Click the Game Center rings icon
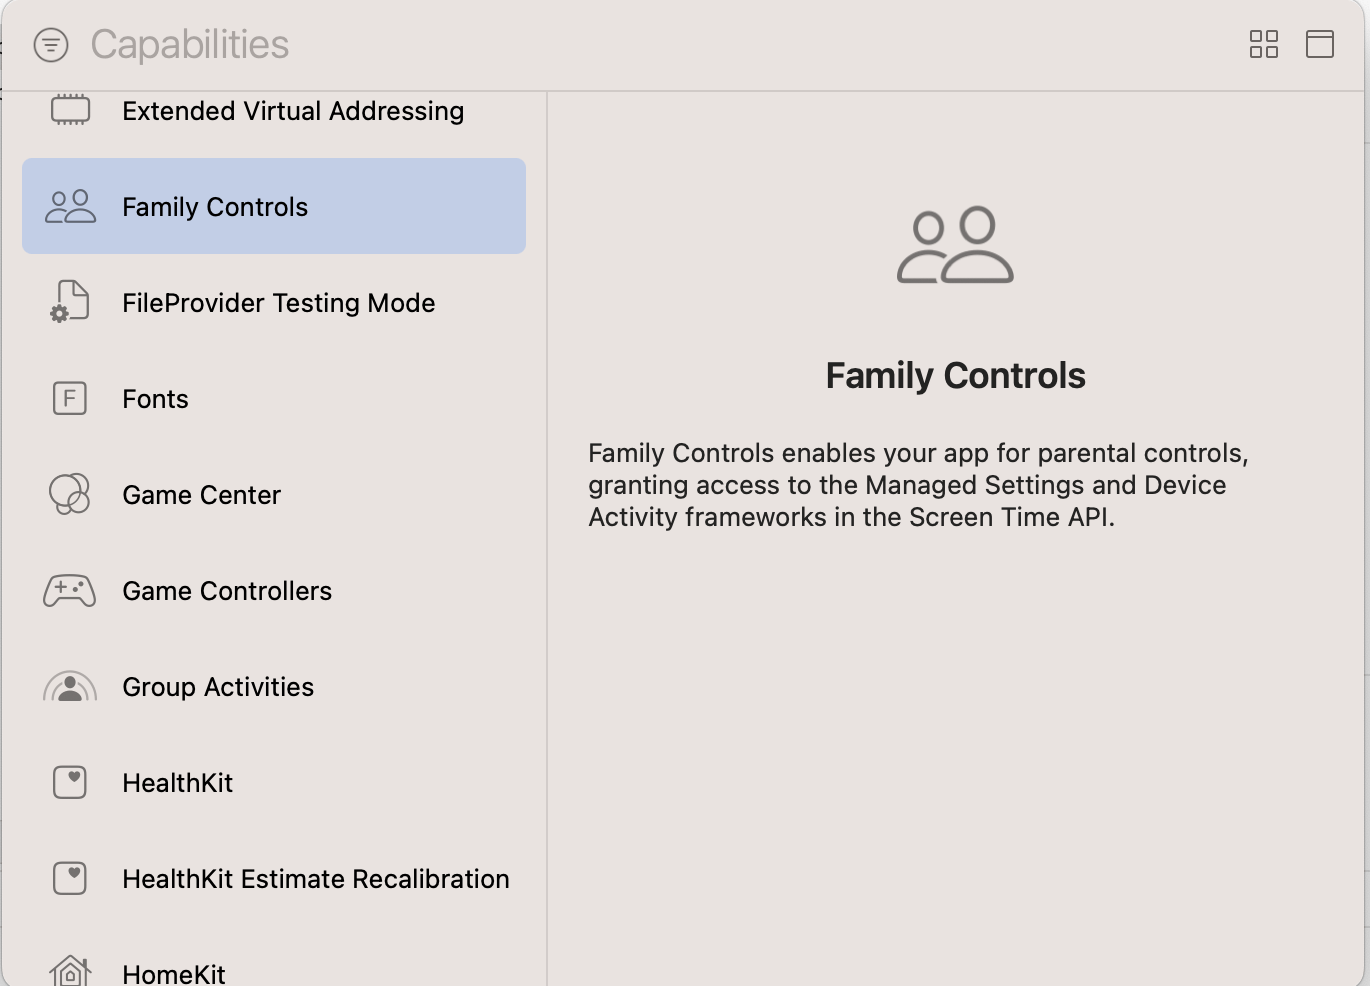 click(x=68, y=494)
